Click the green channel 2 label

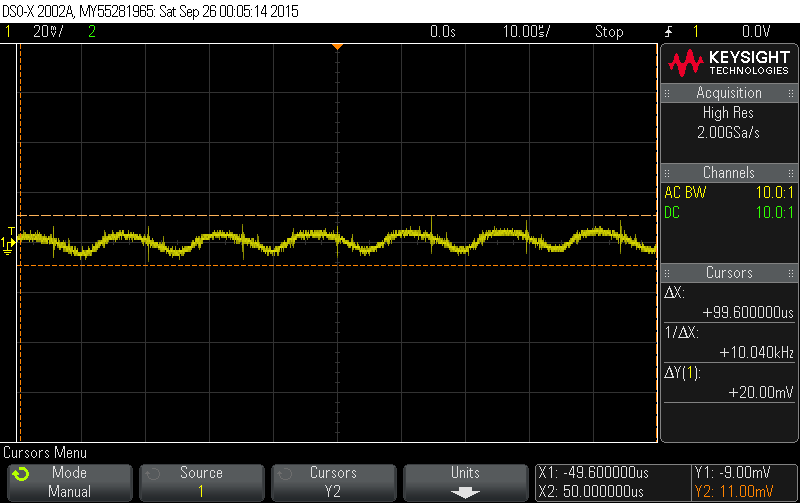coord(92,32)
